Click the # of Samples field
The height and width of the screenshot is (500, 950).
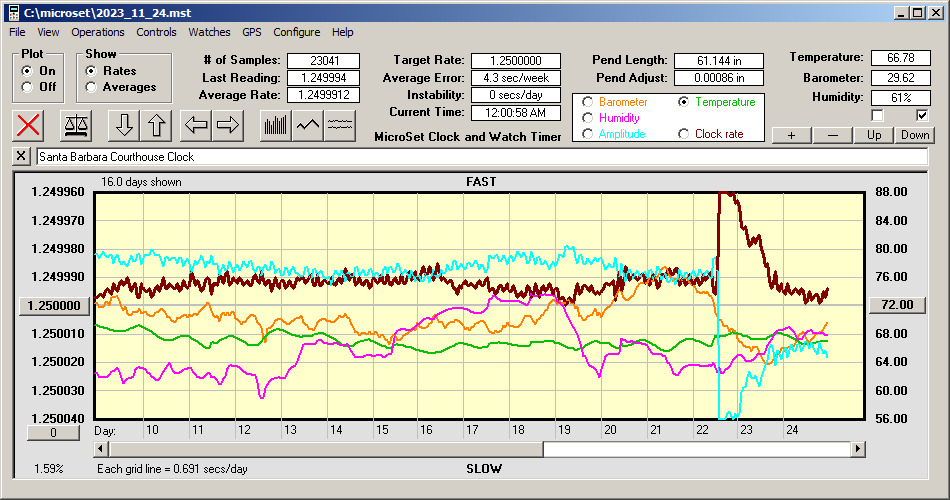(324, 61)
